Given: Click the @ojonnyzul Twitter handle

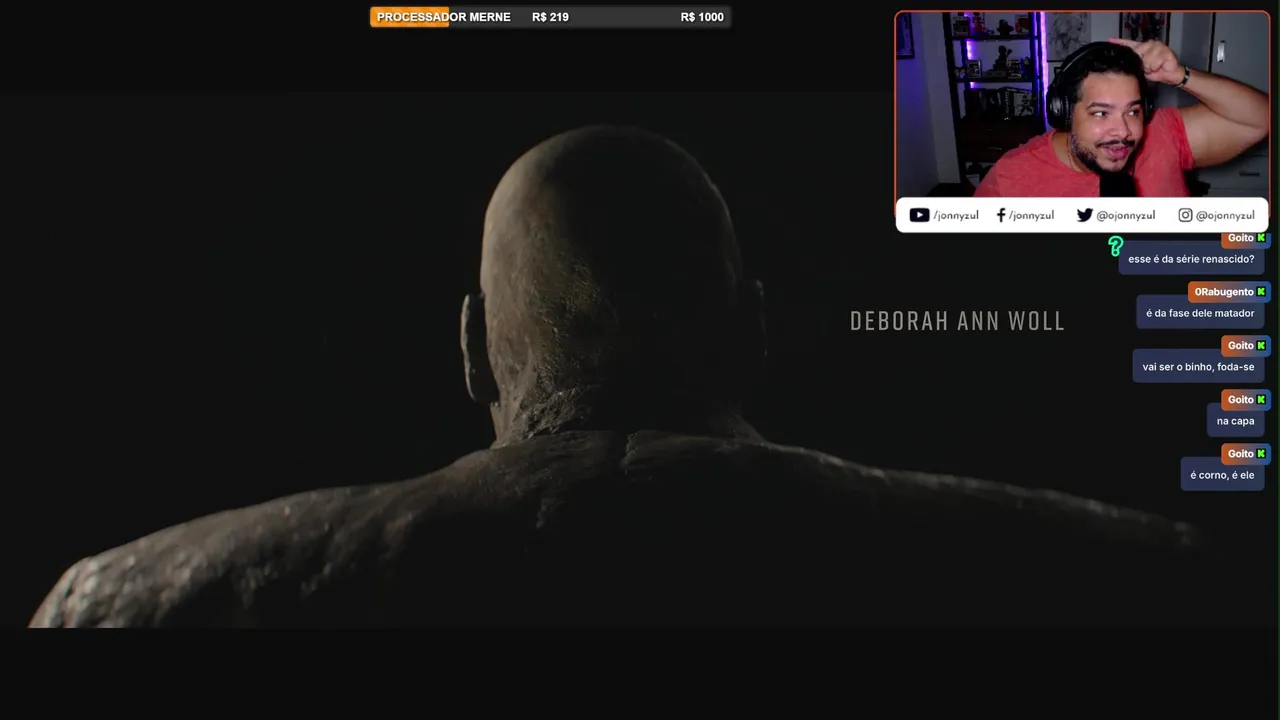Looking at the screenshot, I should (1126, 215).
